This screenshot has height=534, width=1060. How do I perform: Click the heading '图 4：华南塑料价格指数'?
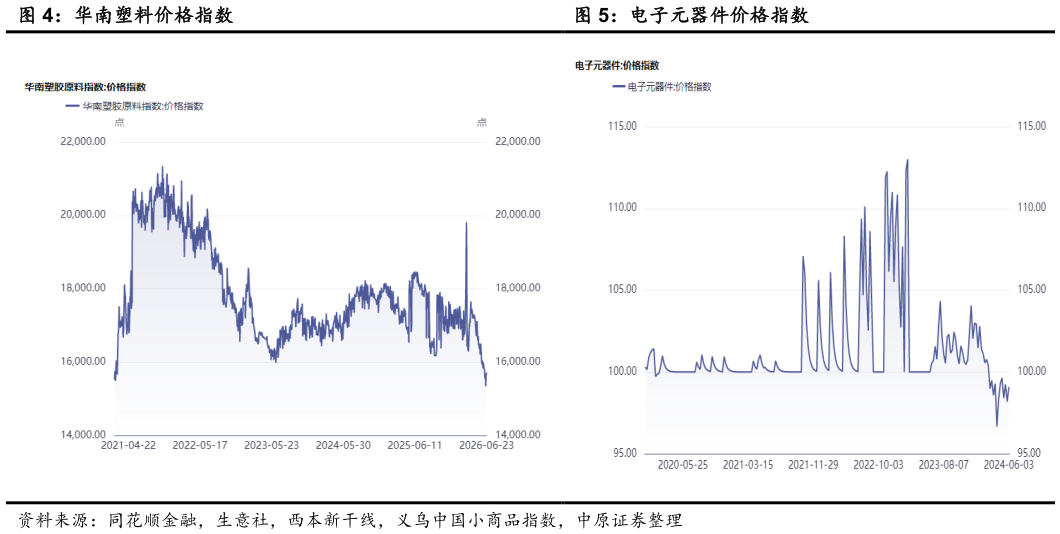click(126, 15)
